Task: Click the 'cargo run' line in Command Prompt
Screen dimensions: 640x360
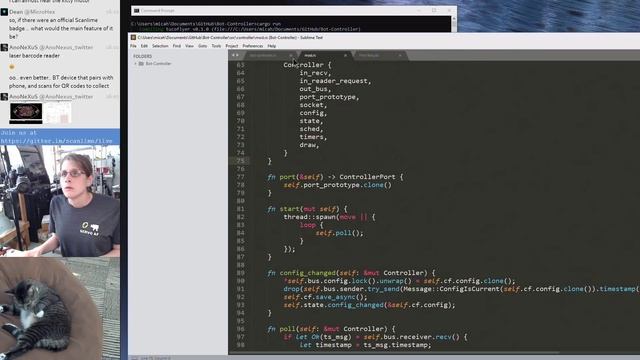Action: [x=206, y=24]
